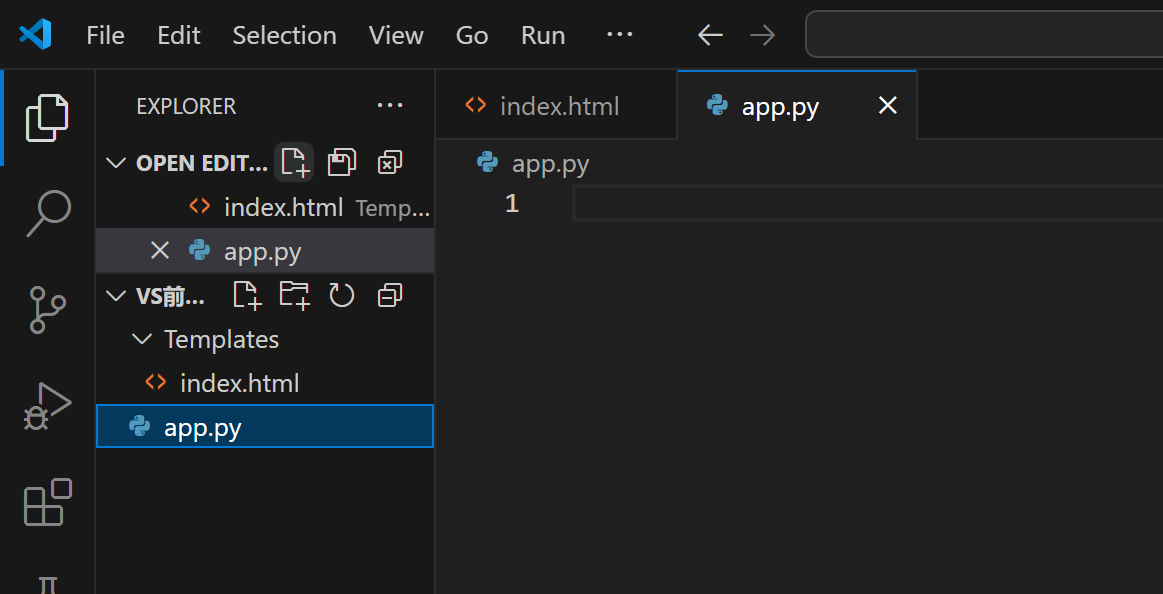Refresh the Explorer file tree
This screenshot has height=594, width=1163.
[342, 295]
